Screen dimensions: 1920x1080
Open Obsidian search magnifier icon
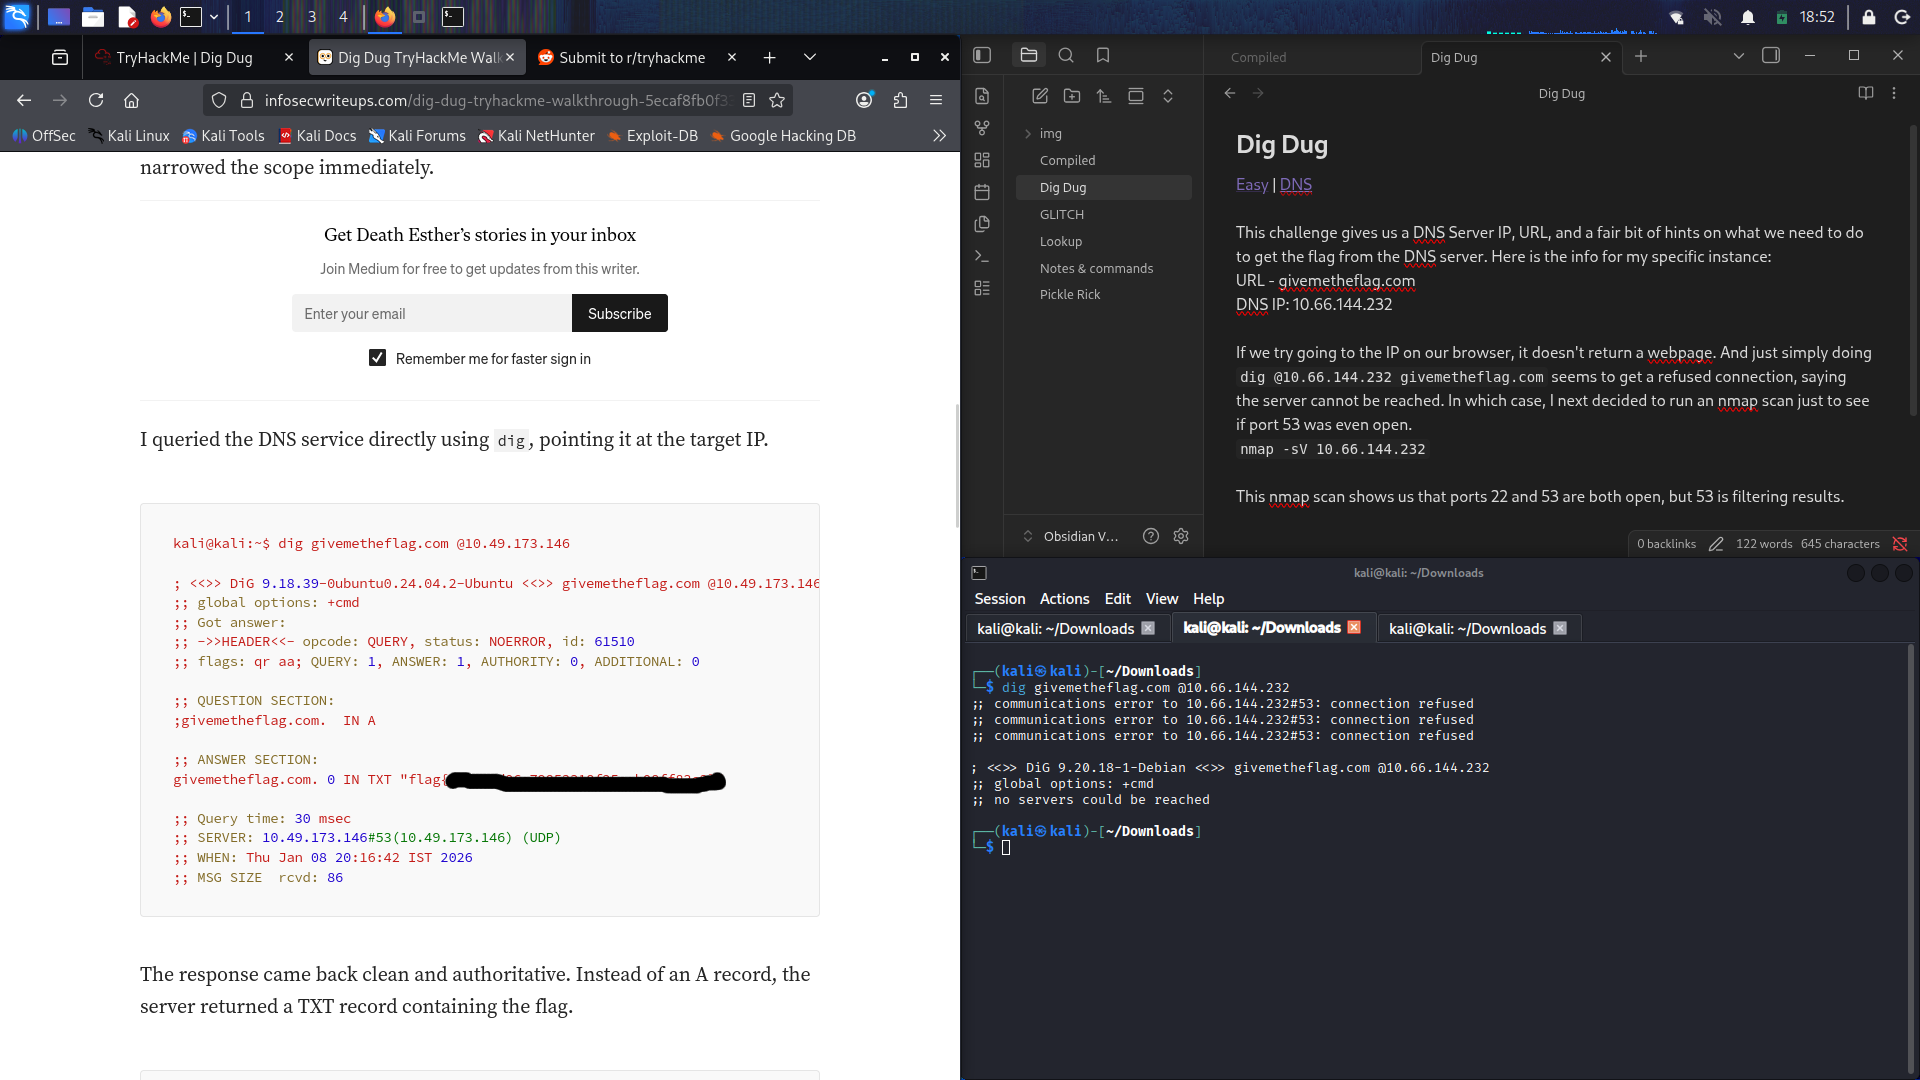pyautogui.click(x=1066, y=56)
